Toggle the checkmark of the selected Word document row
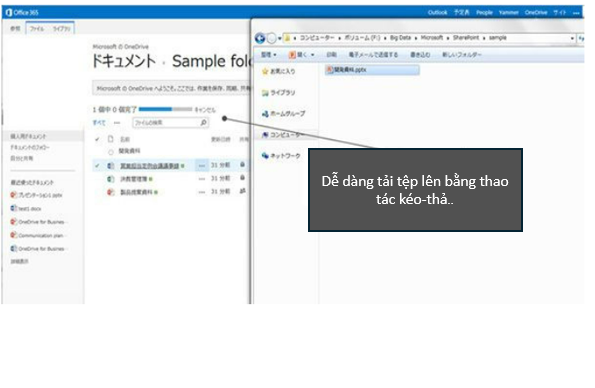The image size is (595, 388). [x=98, y=166]
